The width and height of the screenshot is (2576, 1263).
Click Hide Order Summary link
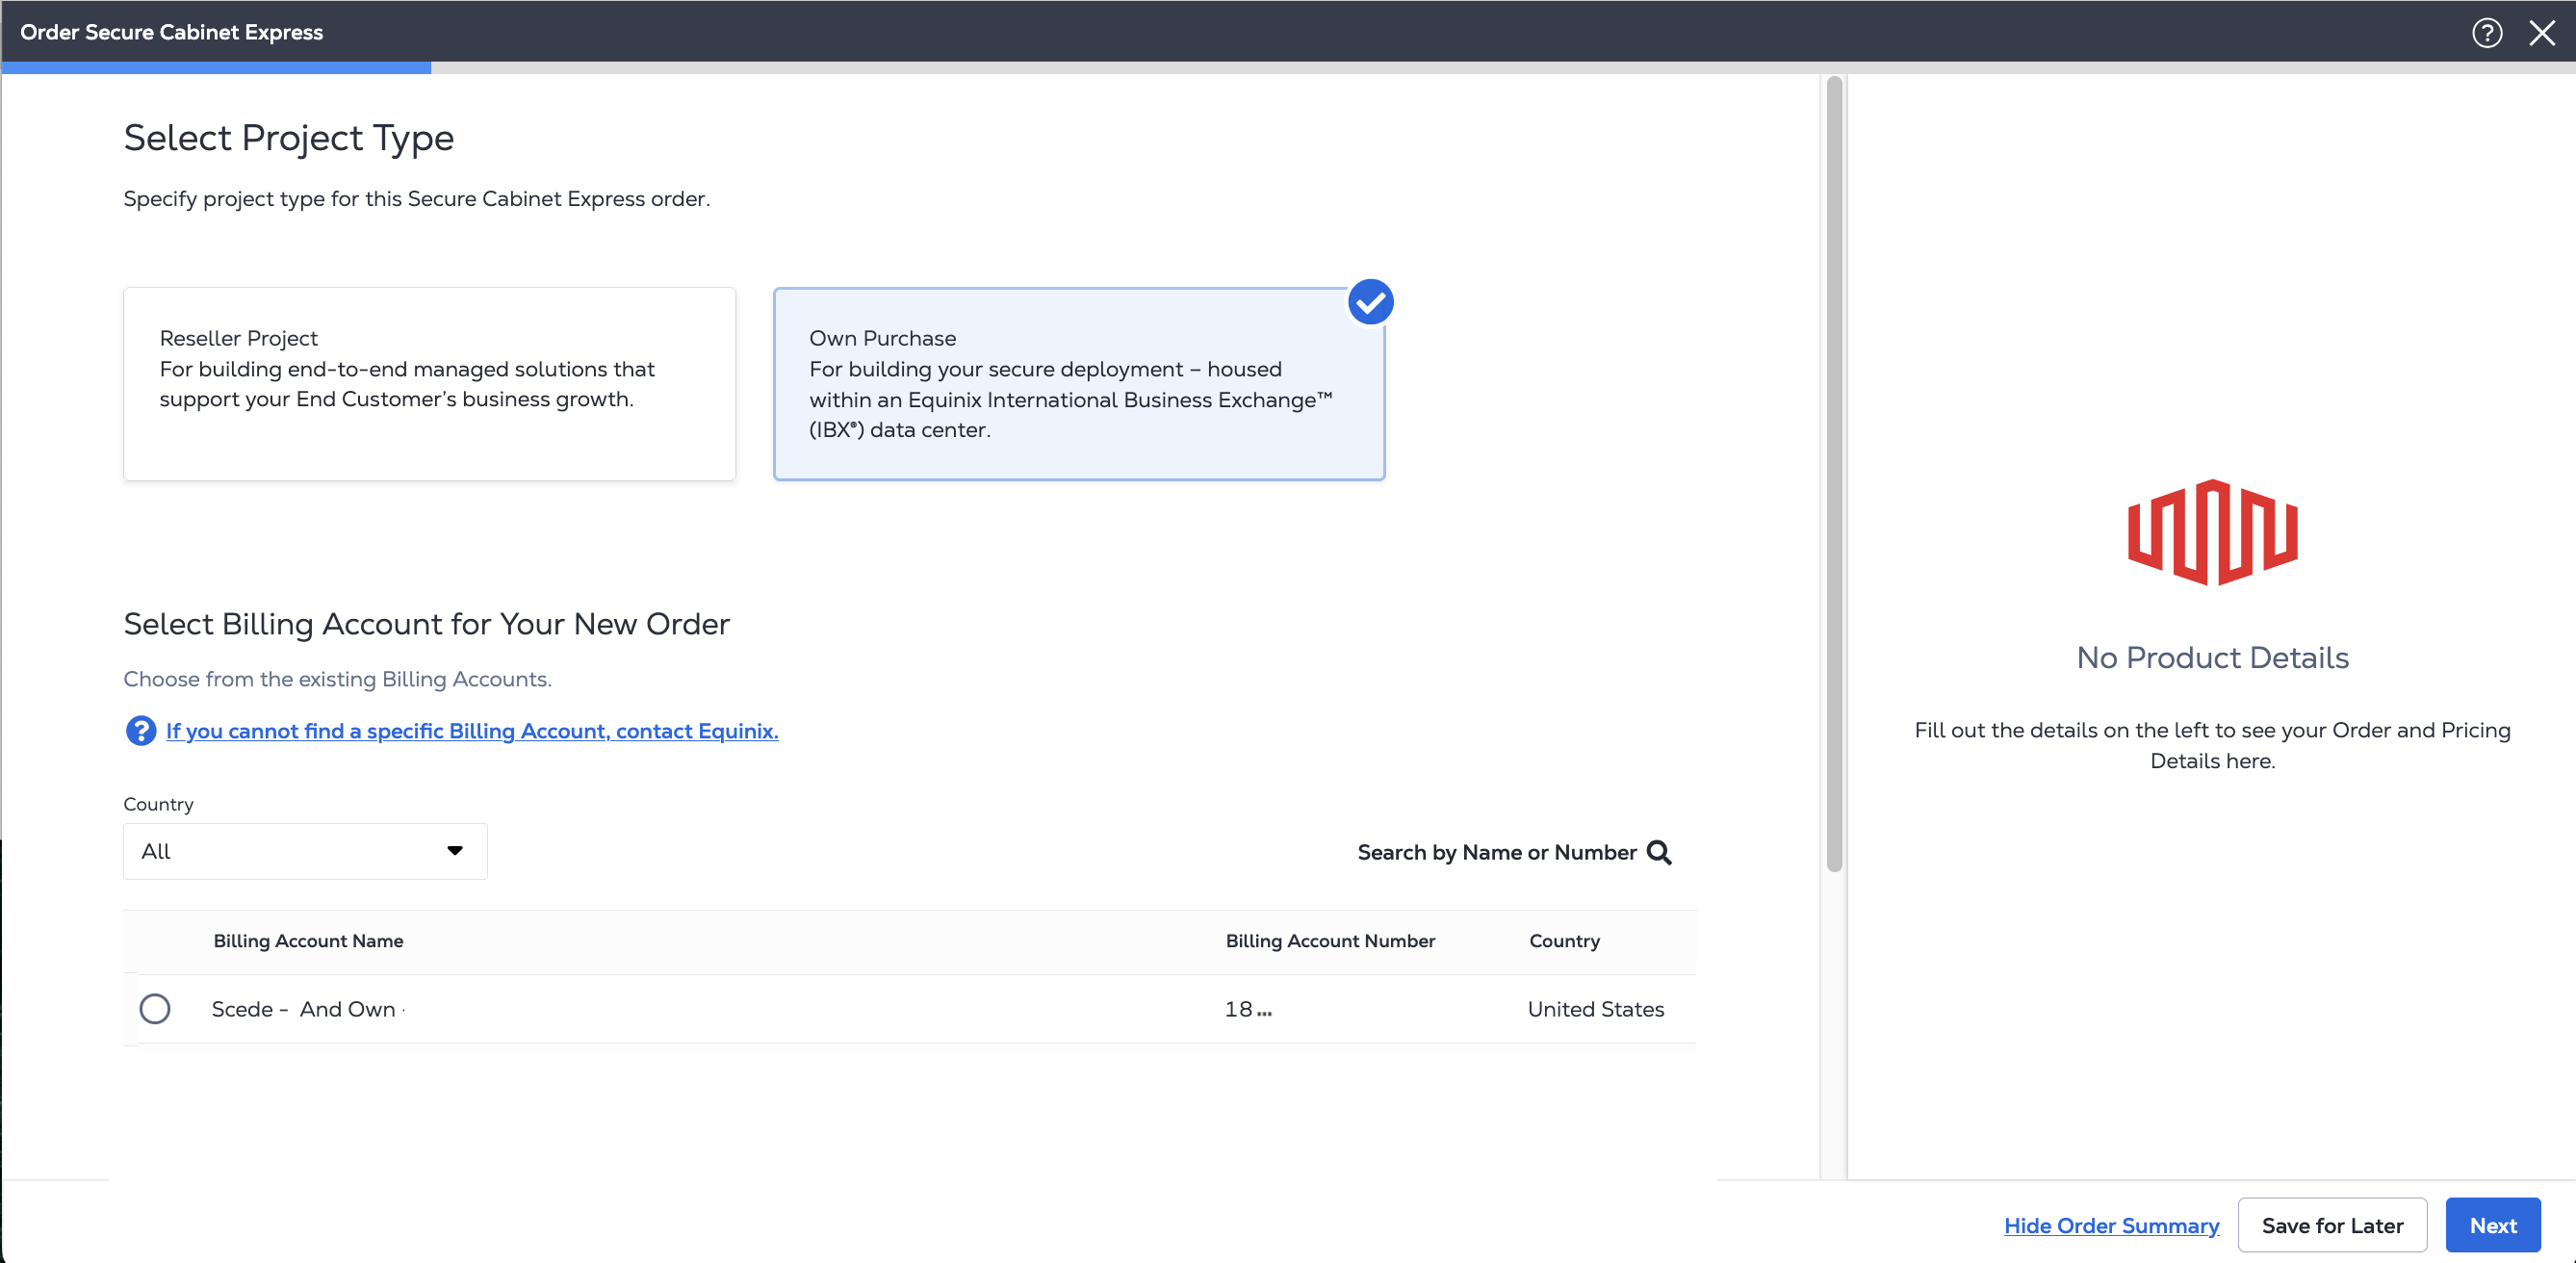pyautogui.click(x=2111, y=1225)
